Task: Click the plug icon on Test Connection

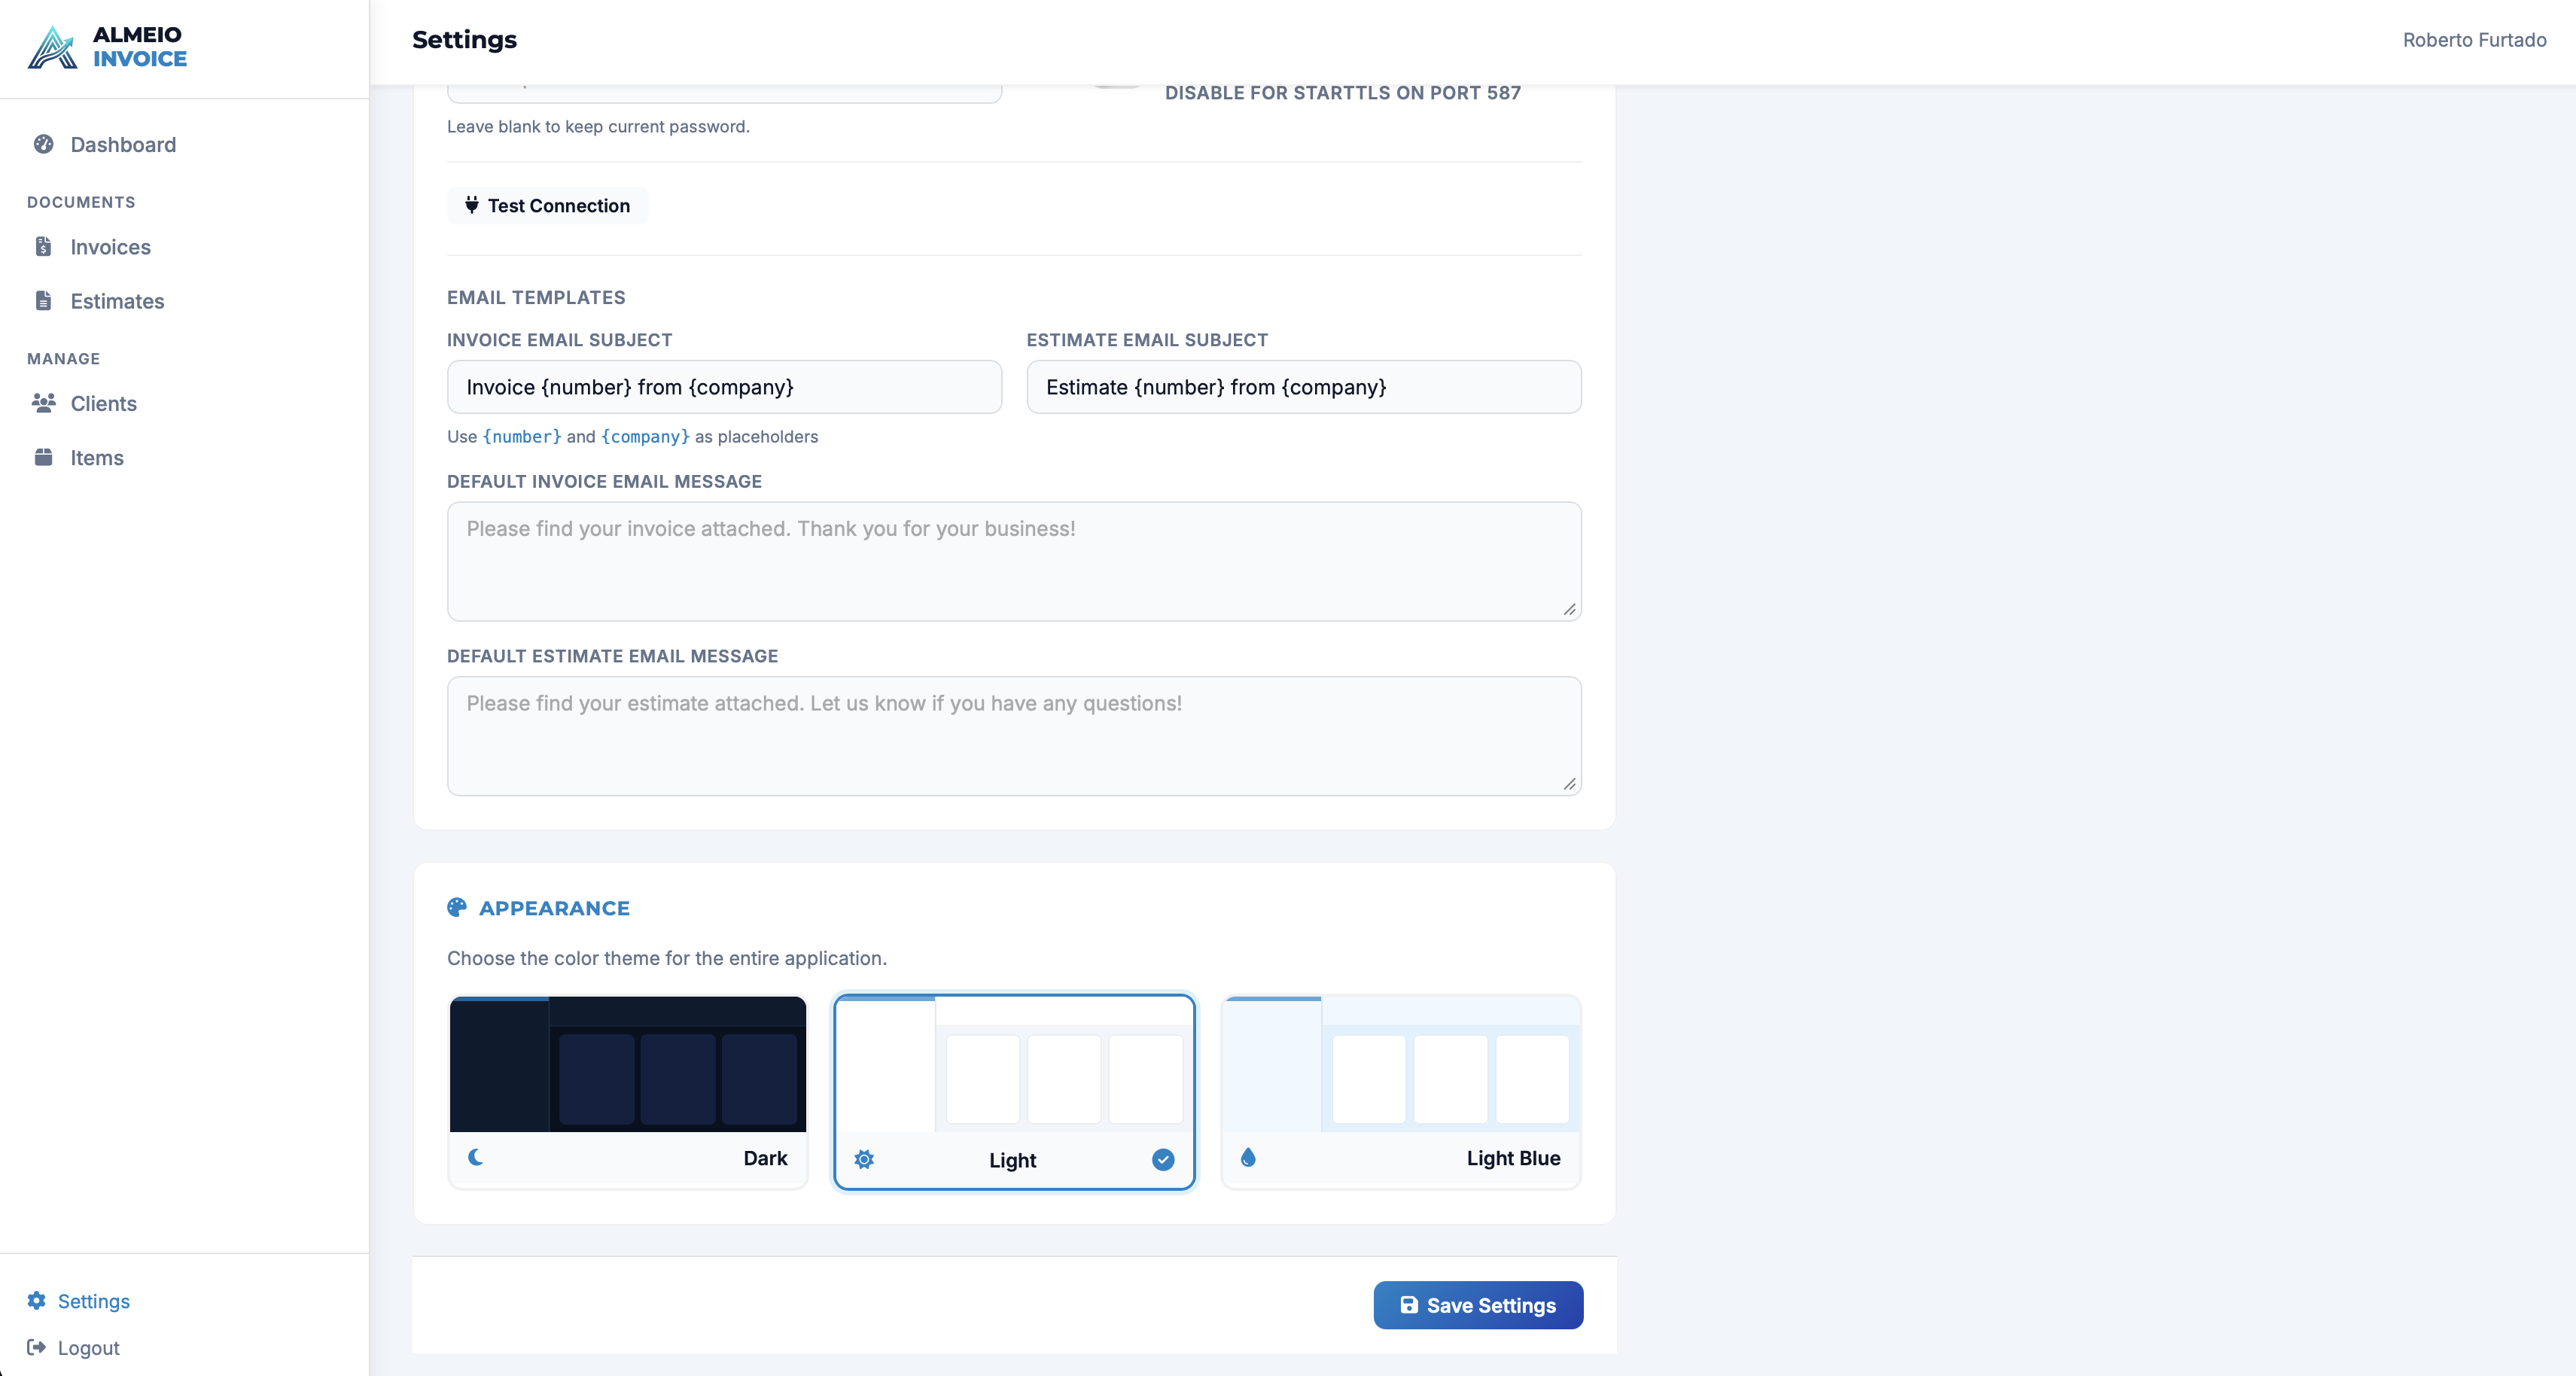Action: (x=472, y=205)
